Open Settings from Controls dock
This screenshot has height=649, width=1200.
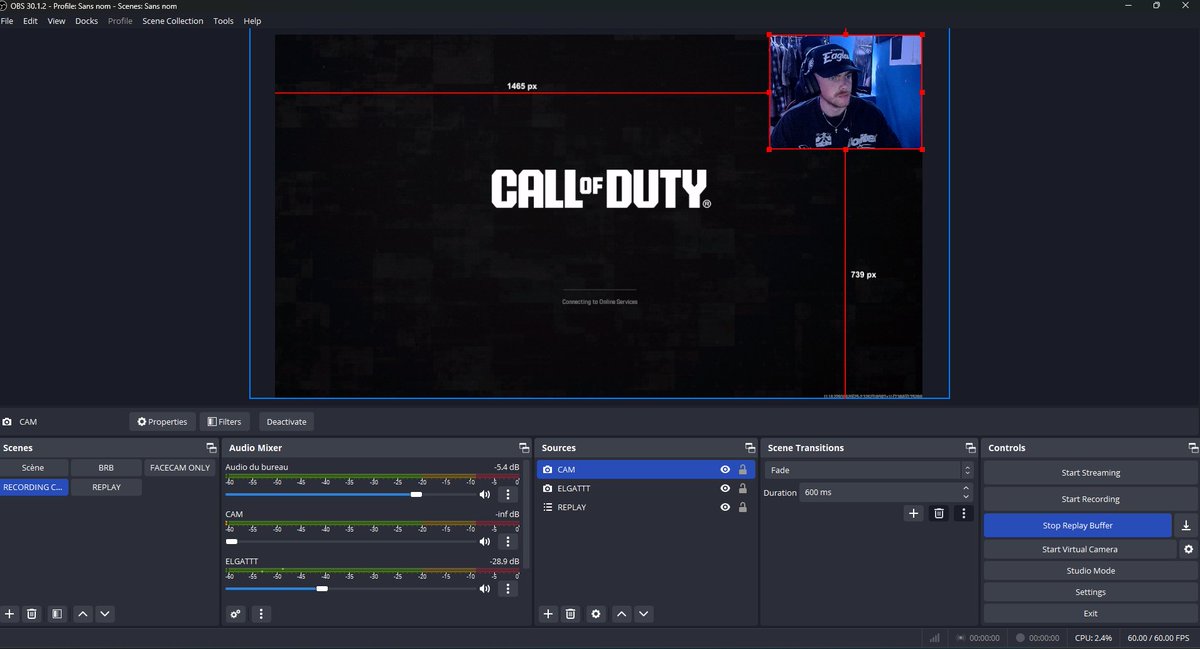pyautogui.click(x=1090, y=592)
